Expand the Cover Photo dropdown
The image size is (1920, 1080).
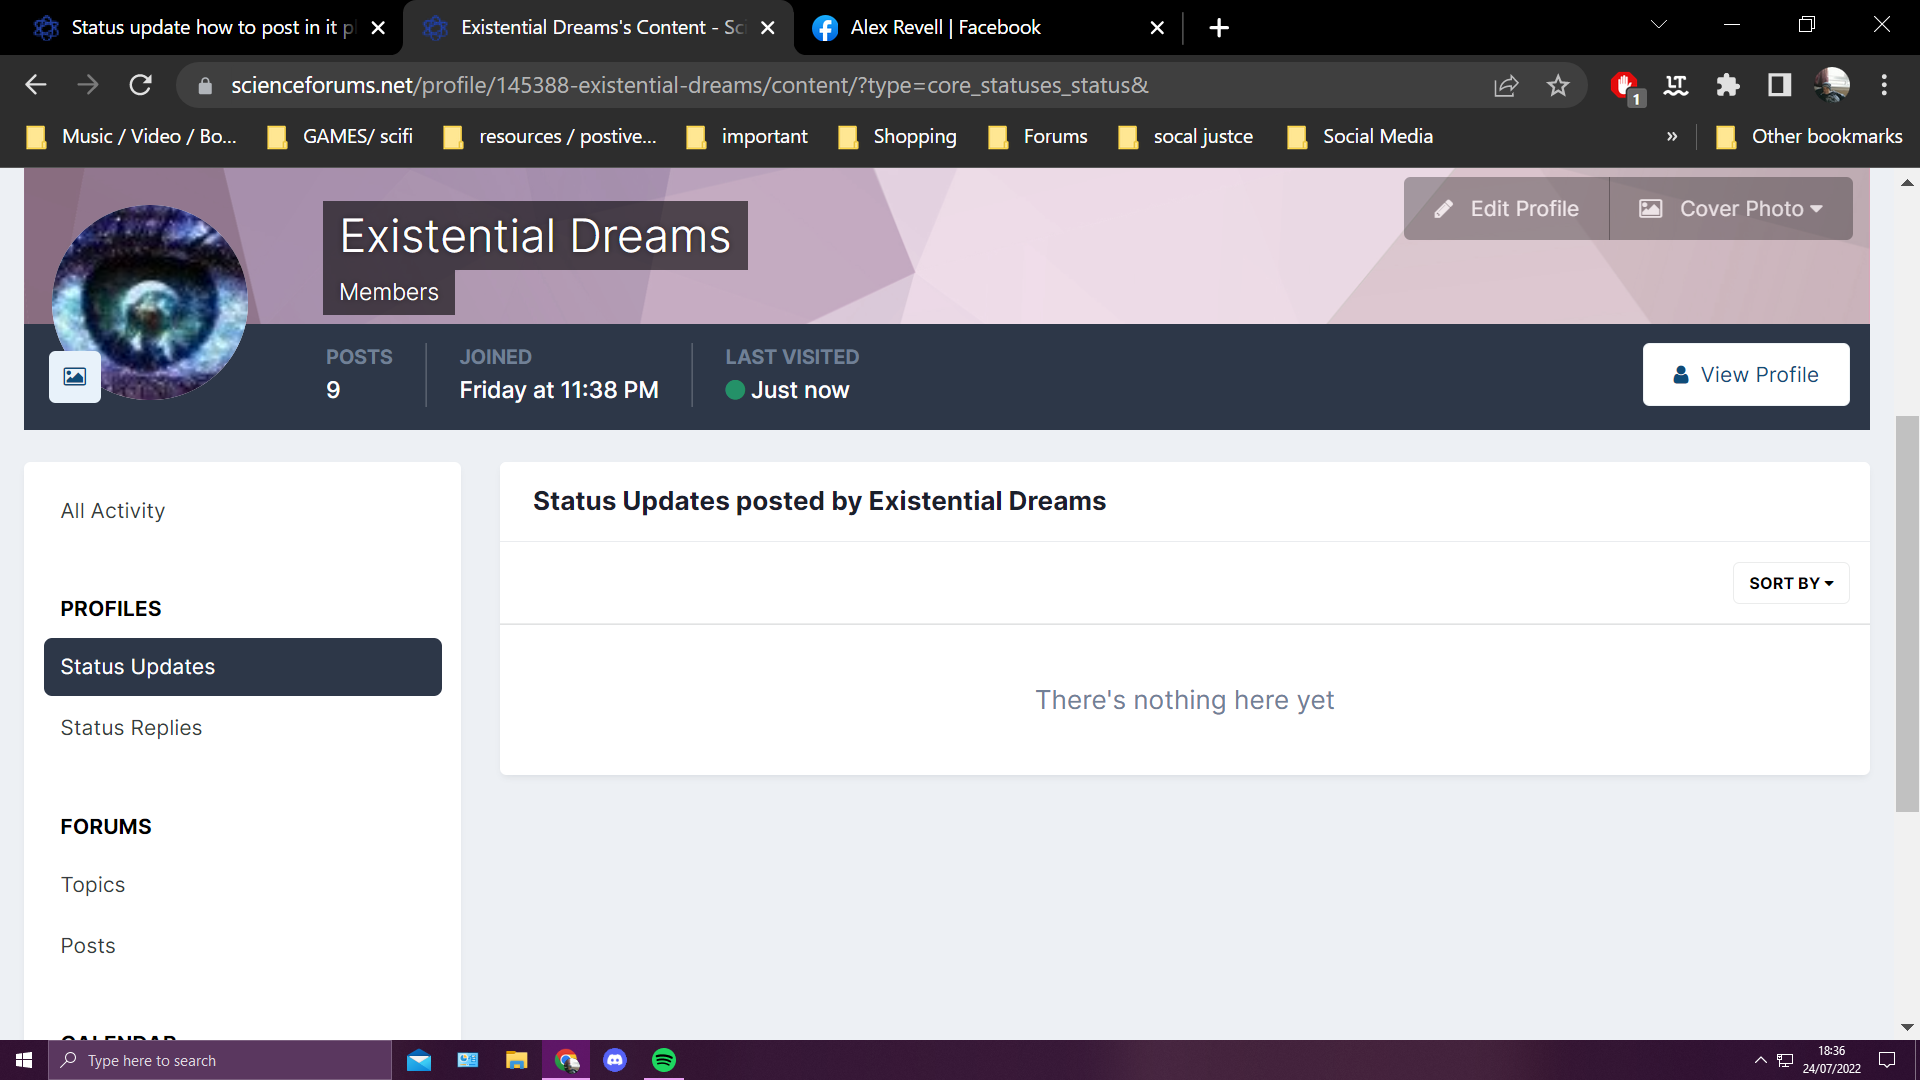tap(1730, 209)
